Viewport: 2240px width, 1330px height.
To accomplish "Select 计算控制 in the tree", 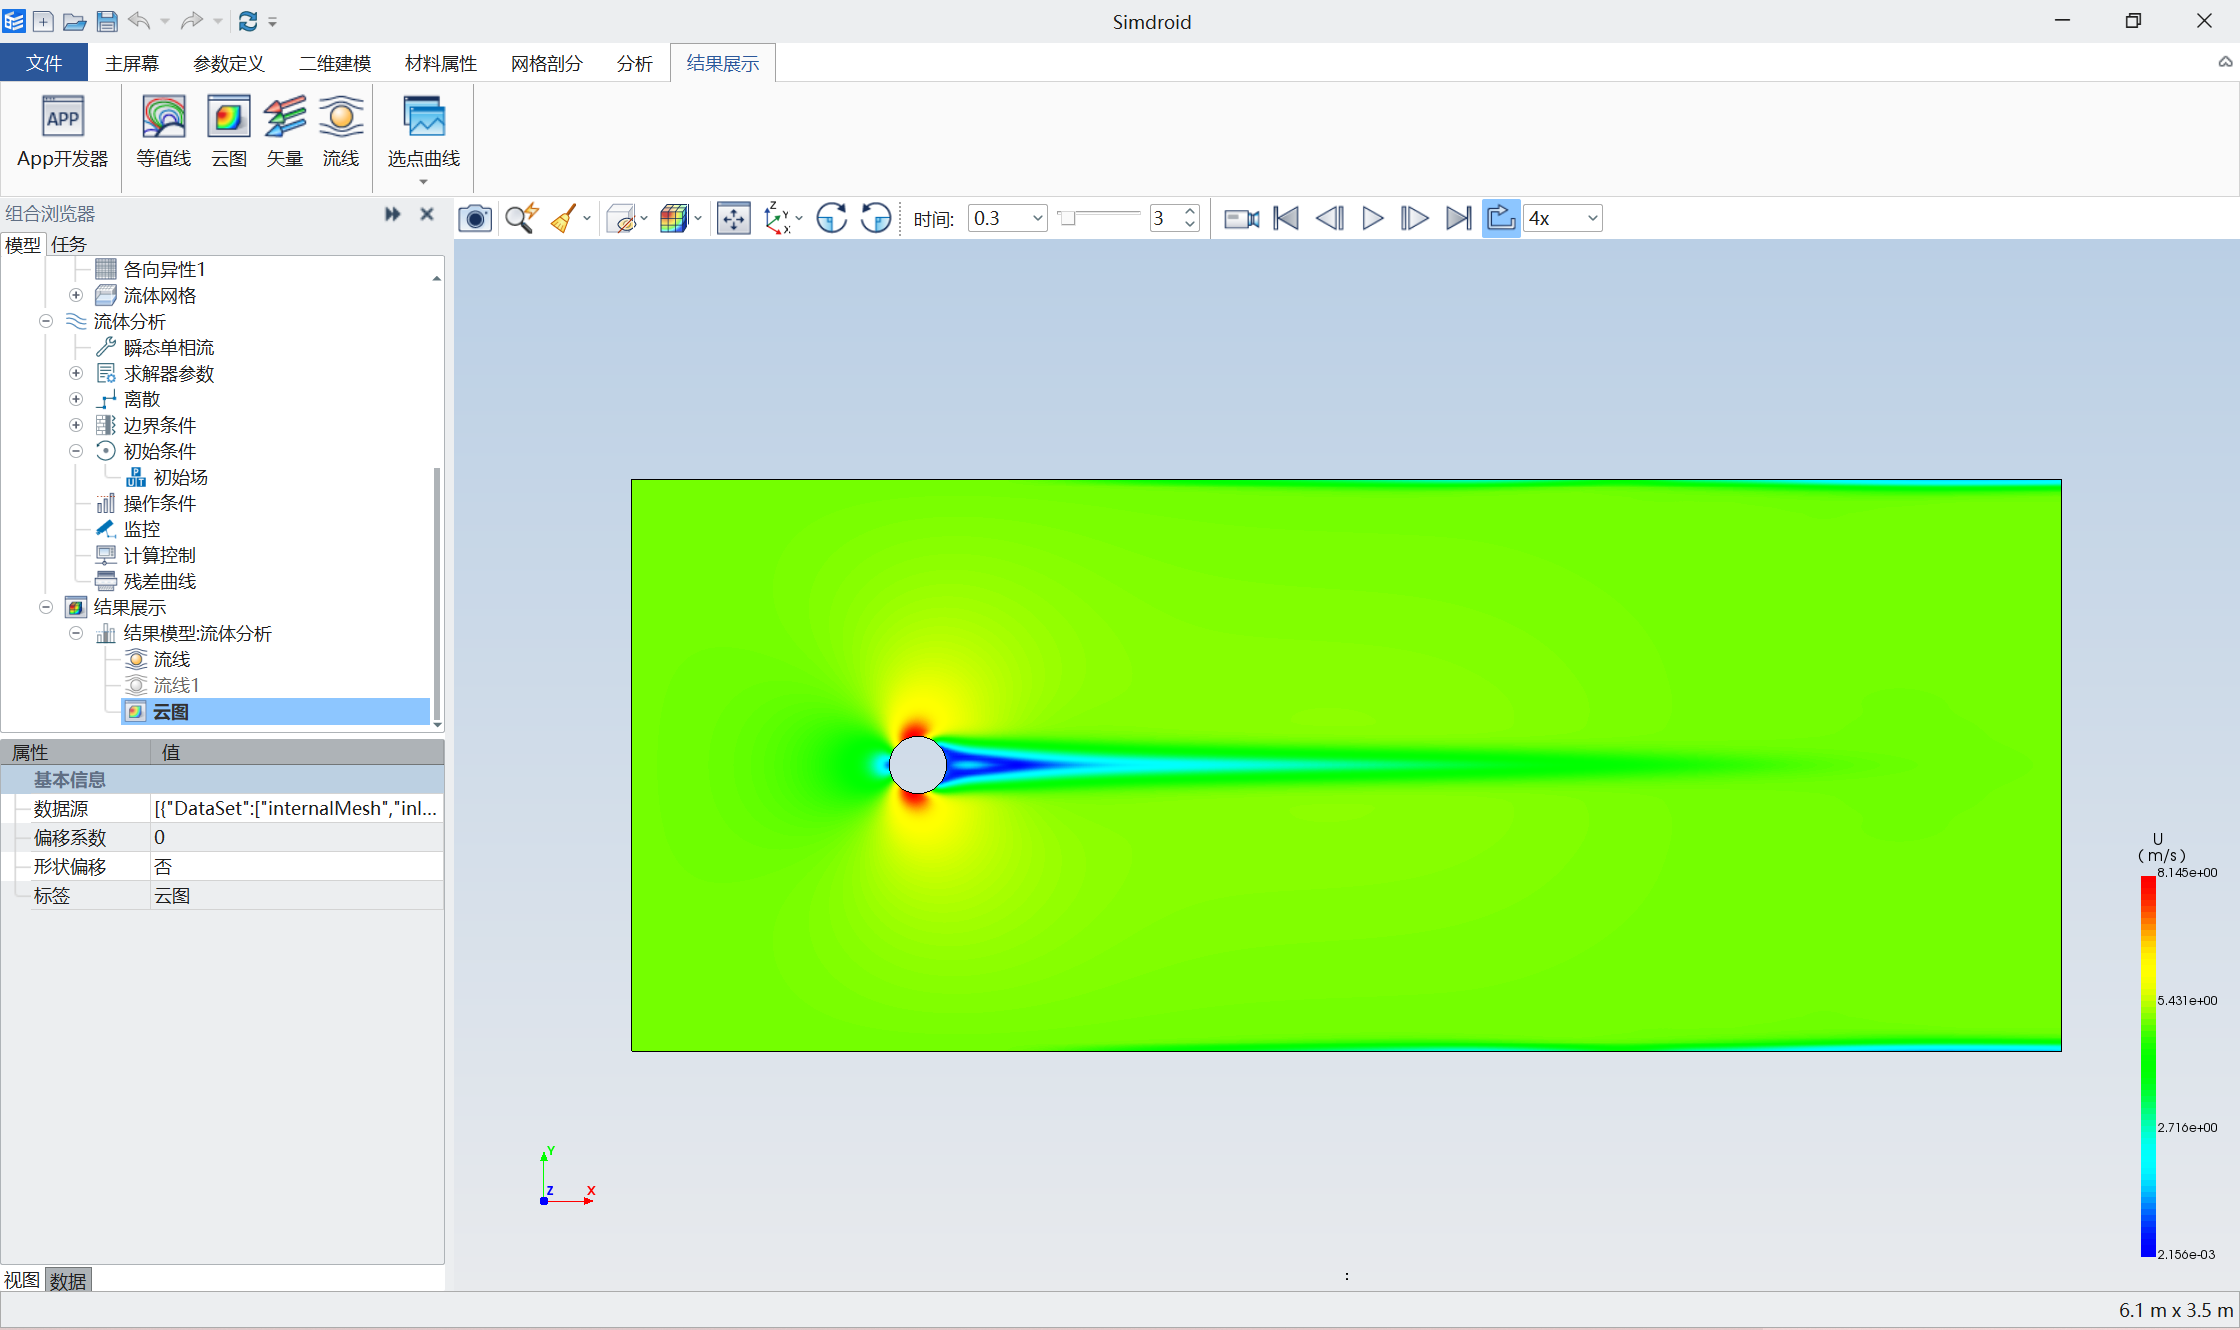I will click(x=160, y=555).
